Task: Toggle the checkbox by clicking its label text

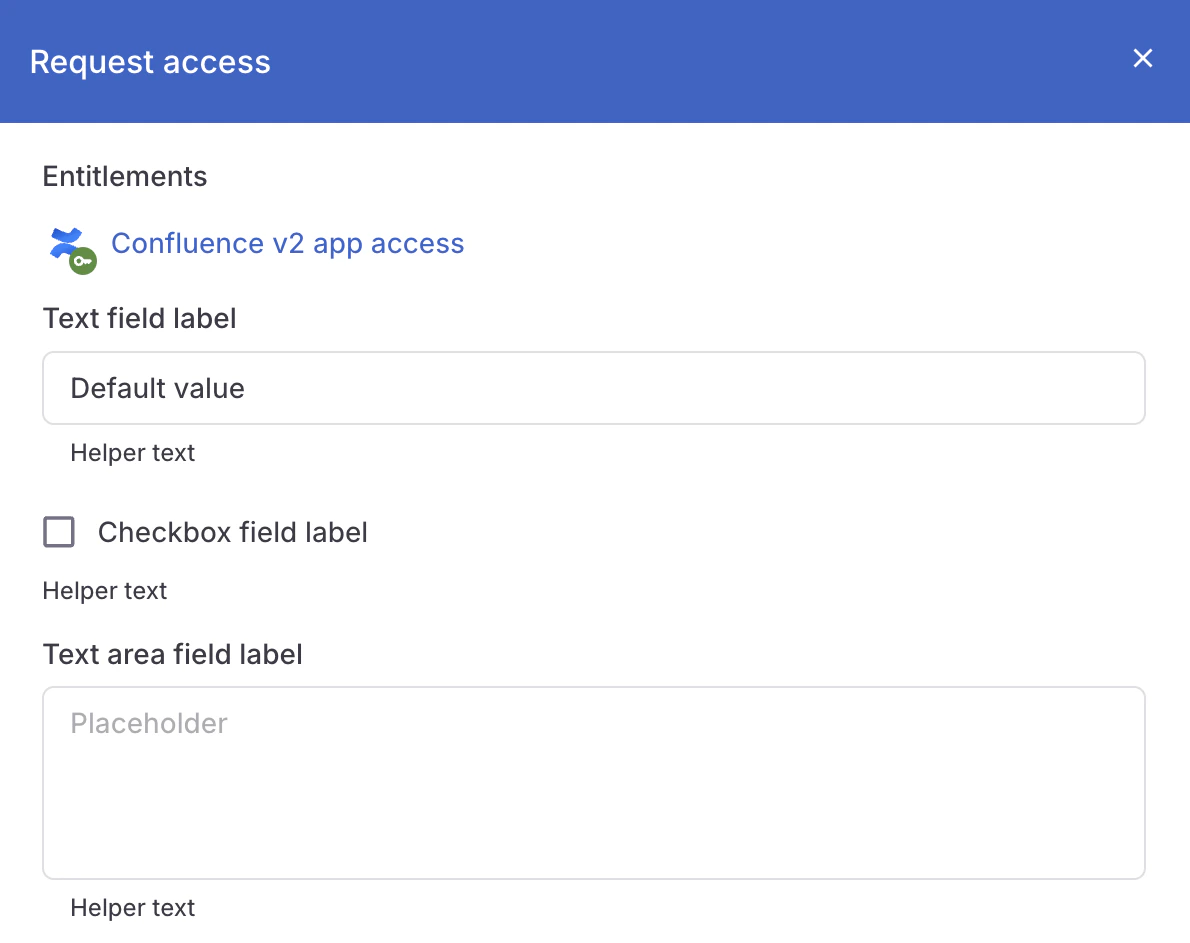Action: [x=232, y=532]
